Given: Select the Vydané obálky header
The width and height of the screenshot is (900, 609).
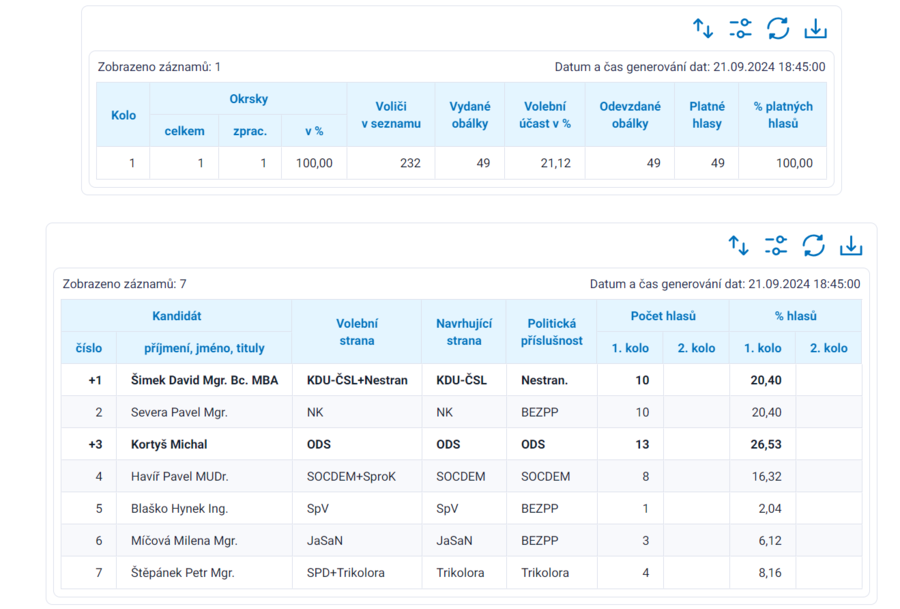Looking at the screenshot, I should [x=470, y=115].
